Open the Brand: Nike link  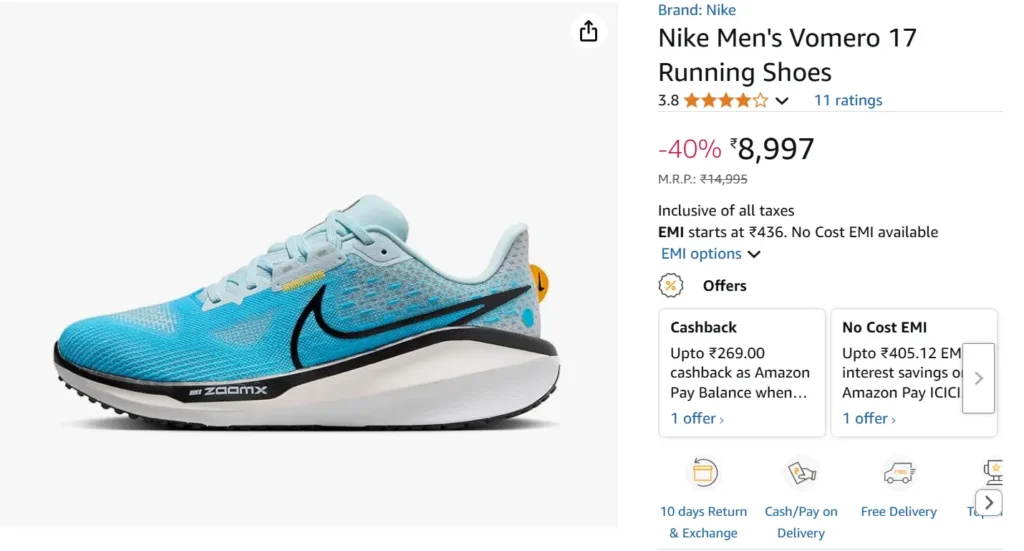tap(697, 10)
